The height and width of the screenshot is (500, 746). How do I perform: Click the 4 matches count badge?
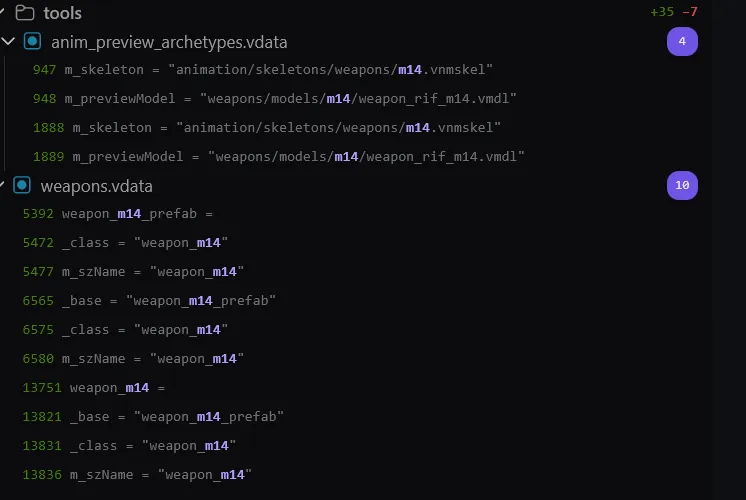(682, 41)
